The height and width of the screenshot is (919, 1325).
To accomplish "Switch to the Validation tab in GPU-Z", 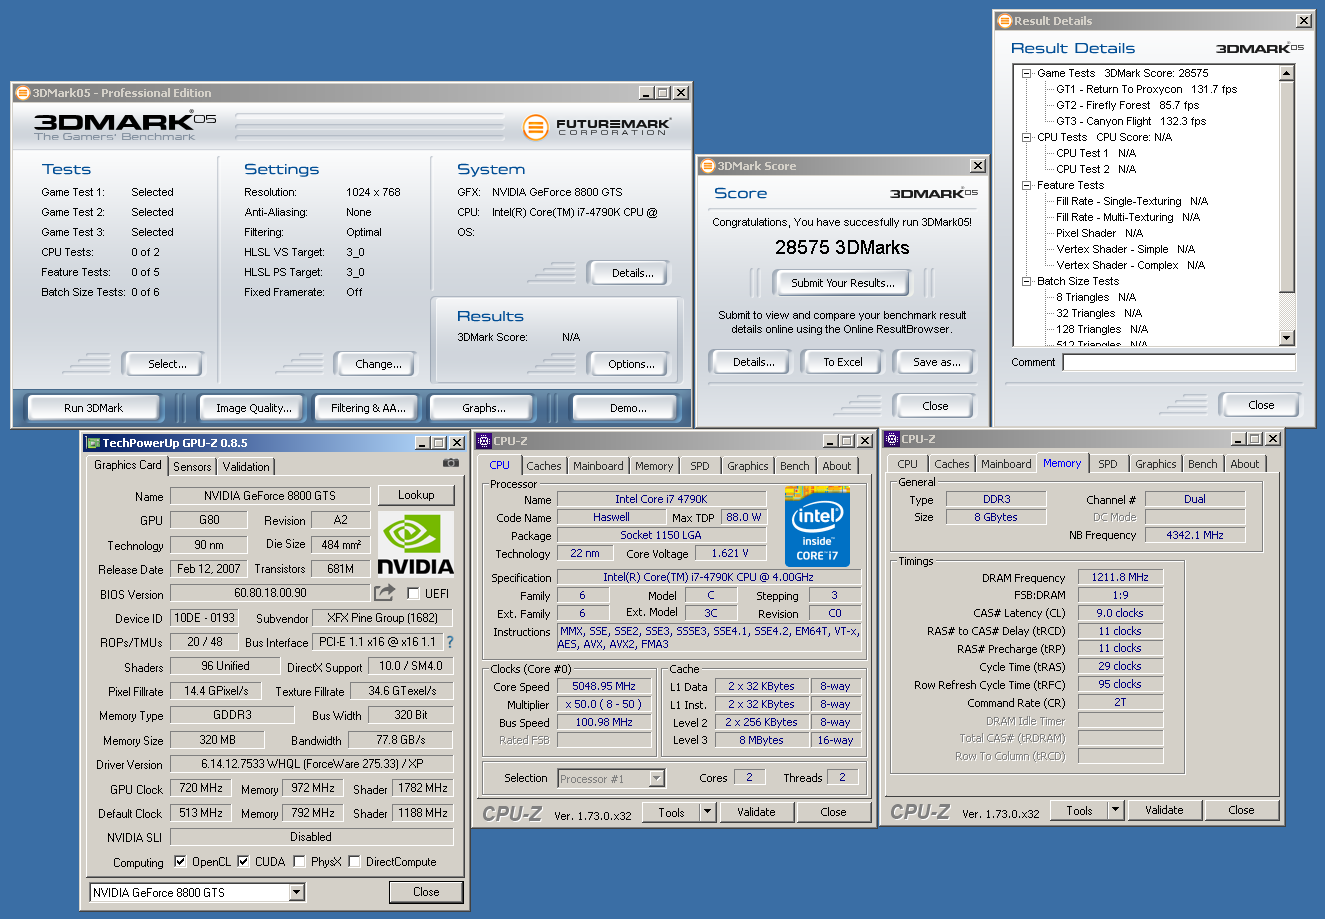I will click(246, 467).
